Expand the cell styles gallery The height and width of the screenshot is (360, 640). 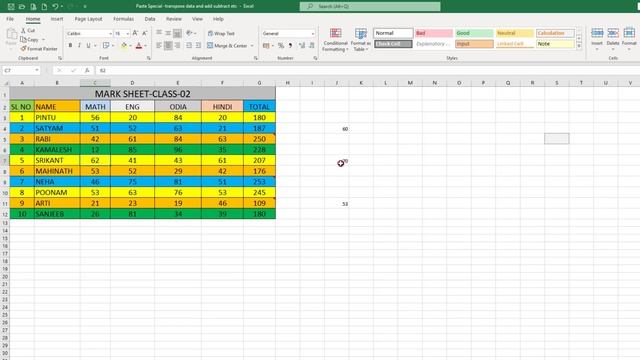pyautogui.click(x=579, y=46)
